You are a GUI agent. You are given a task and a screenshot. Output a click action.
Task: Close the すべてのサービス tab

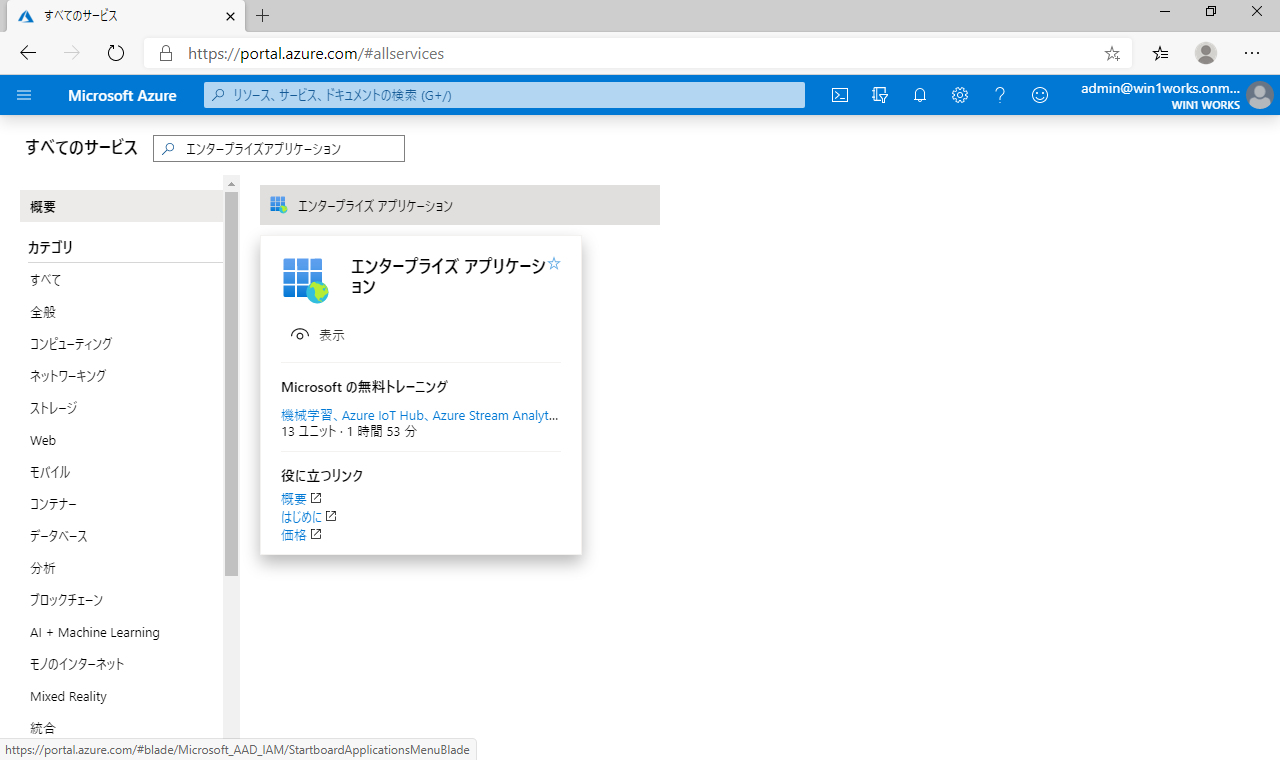click(x=231, y=16)
